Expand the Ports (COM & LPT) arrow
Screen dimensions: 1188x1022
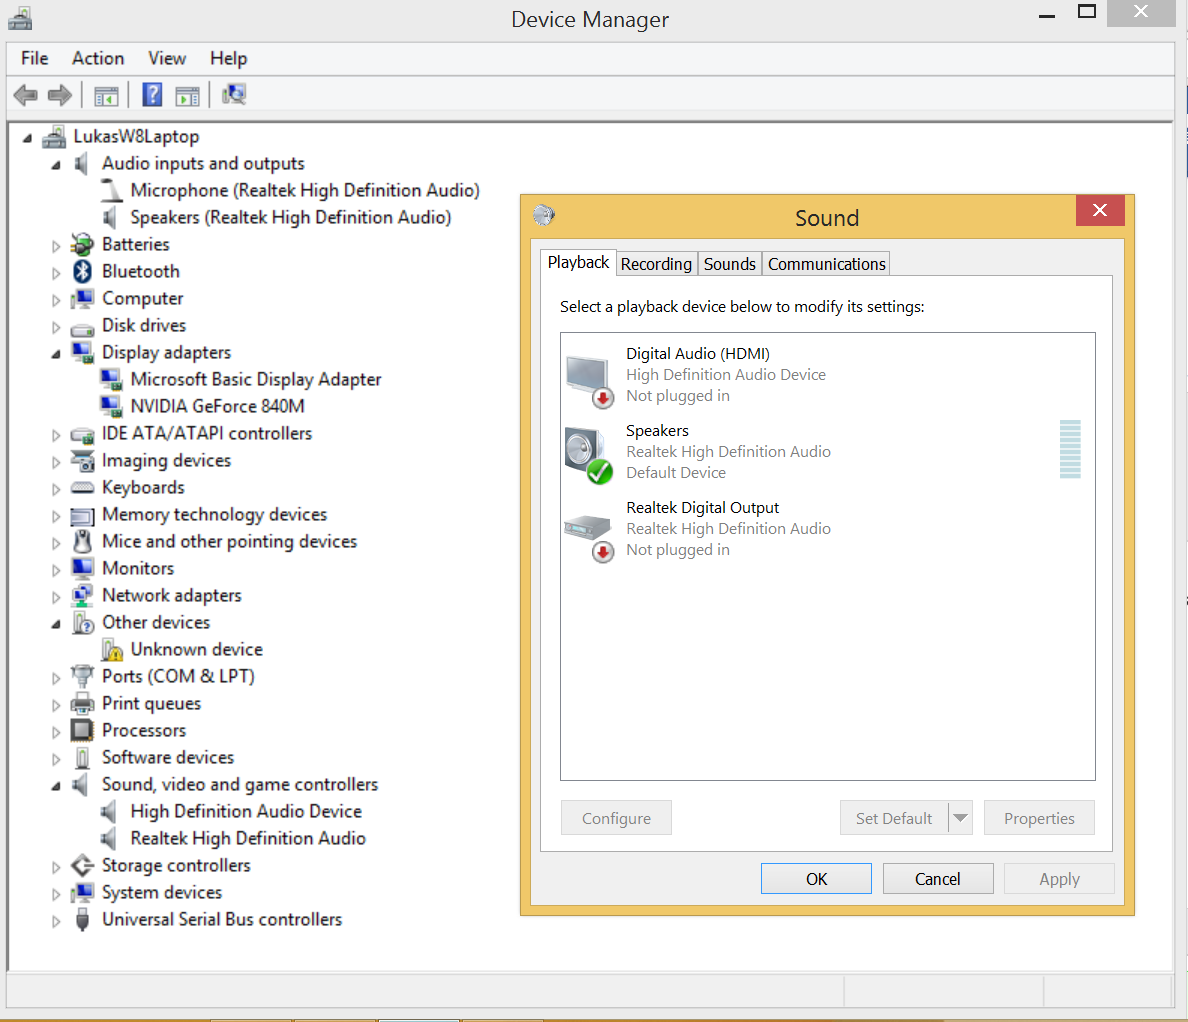click(x=55, y=677)
